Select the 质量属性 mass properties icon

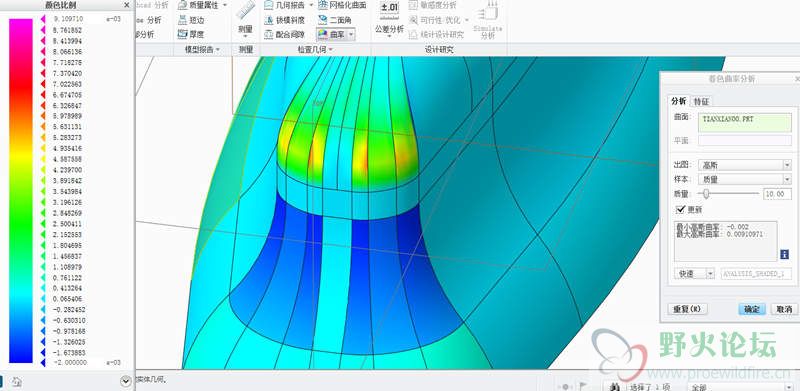(183, 5)
